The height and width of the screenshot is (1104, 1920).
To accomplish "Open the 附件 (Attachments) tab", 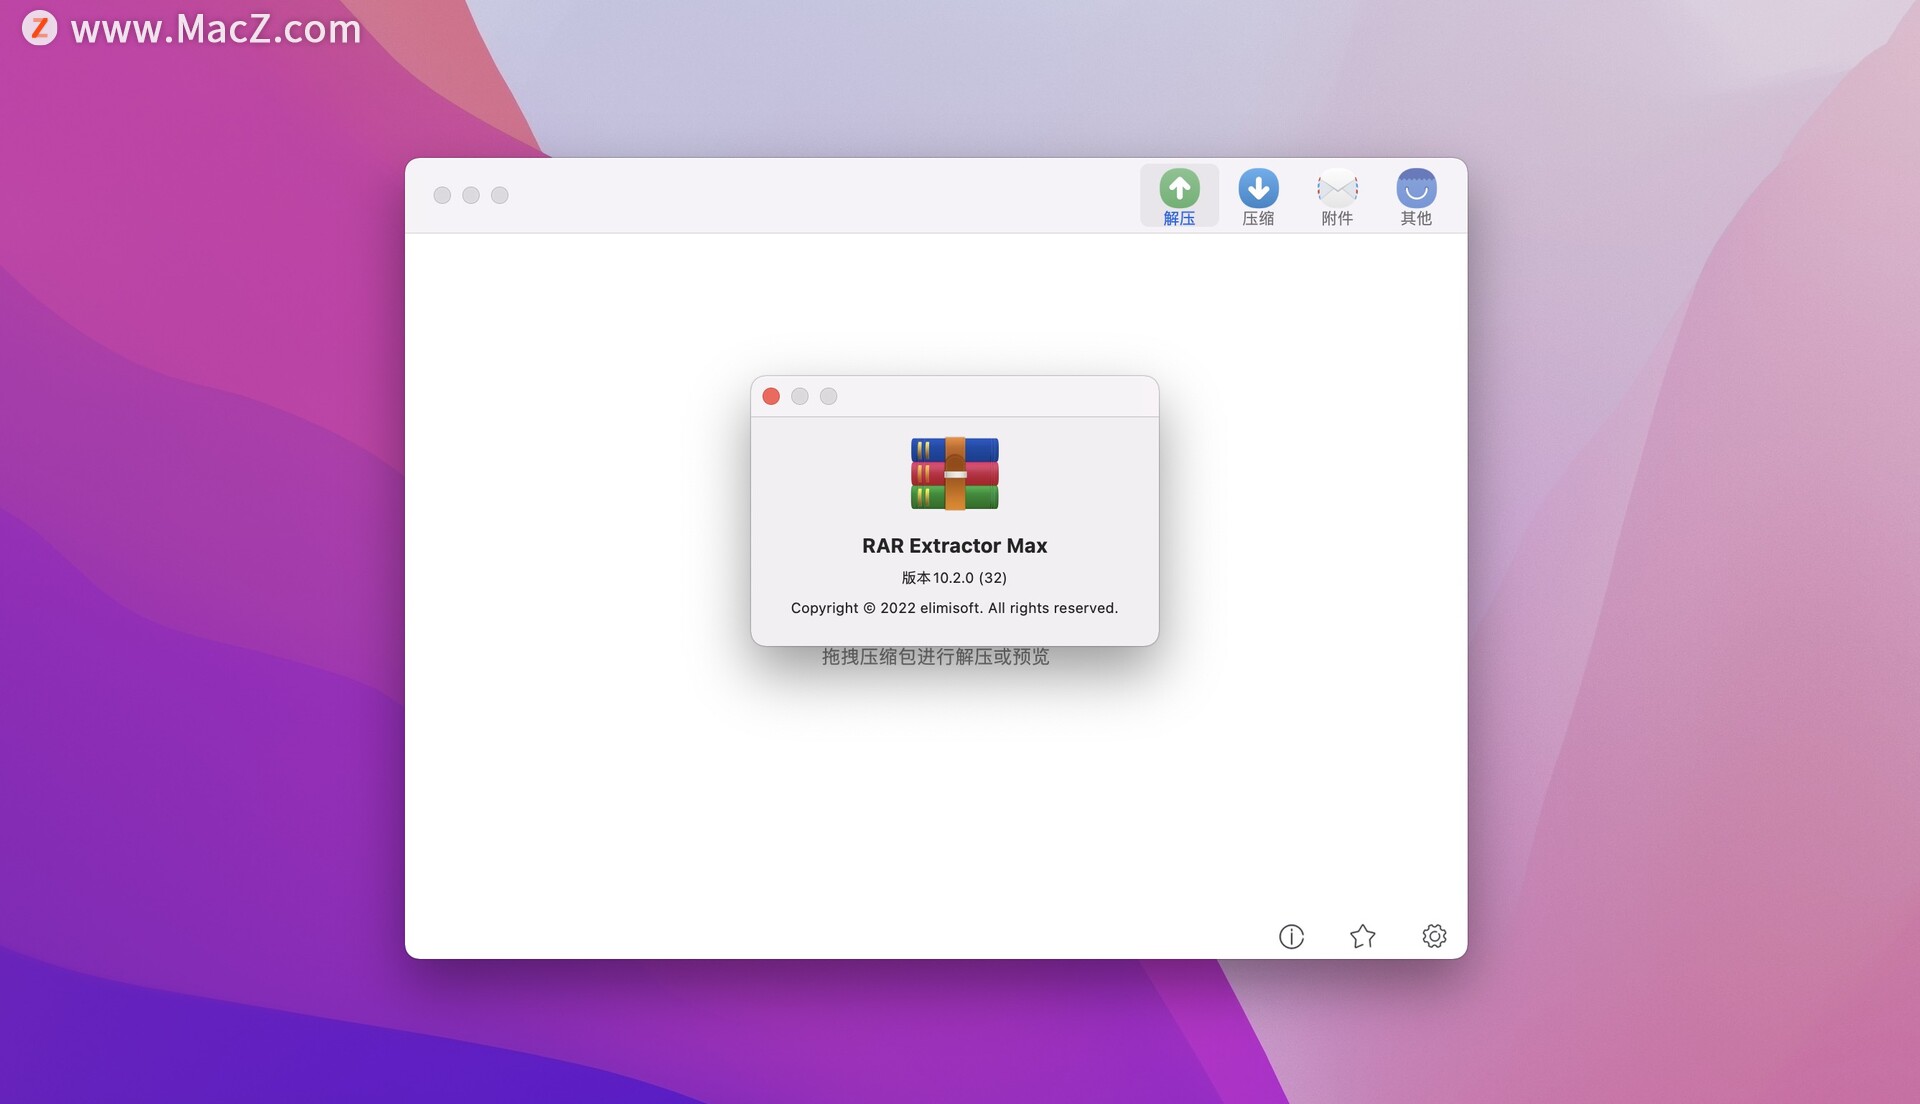I will [x=1337, y=196].
